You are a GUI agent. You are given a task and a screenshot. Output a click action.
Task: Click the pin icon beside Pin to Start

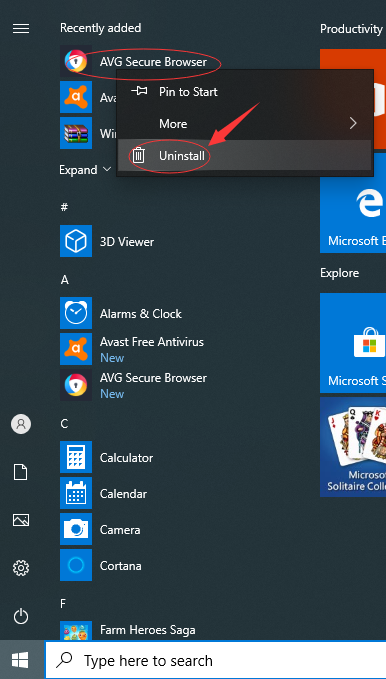(x=139, y=91)
